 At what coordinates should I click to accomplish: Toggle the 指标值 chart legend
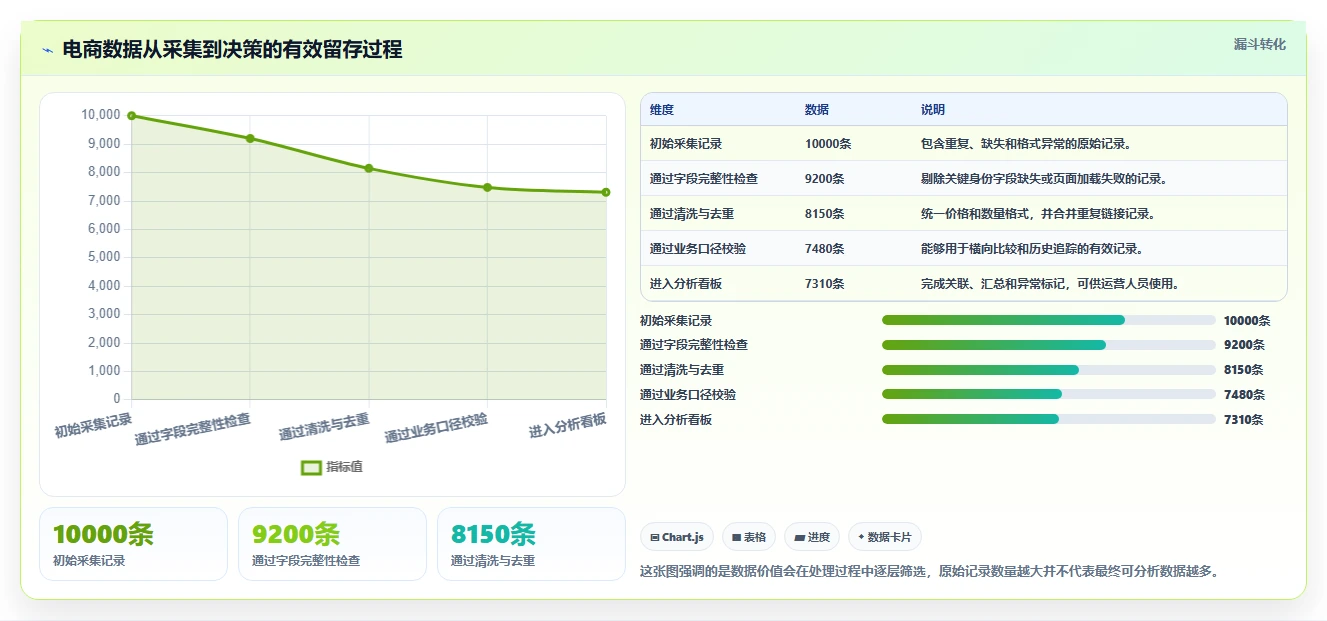click(x=332, y=467)
